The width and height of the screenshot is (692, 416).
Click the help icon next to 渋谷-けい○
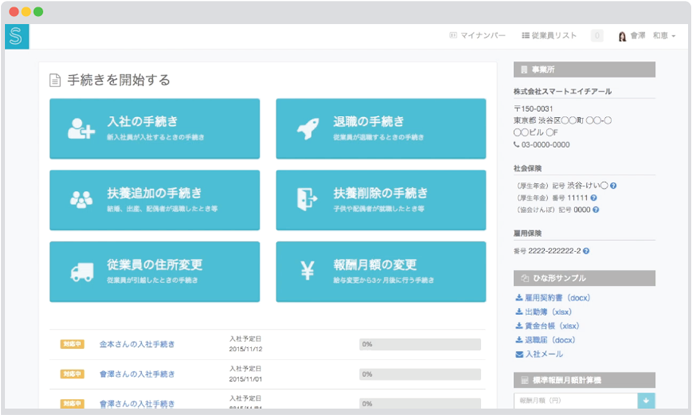(613, 186)
